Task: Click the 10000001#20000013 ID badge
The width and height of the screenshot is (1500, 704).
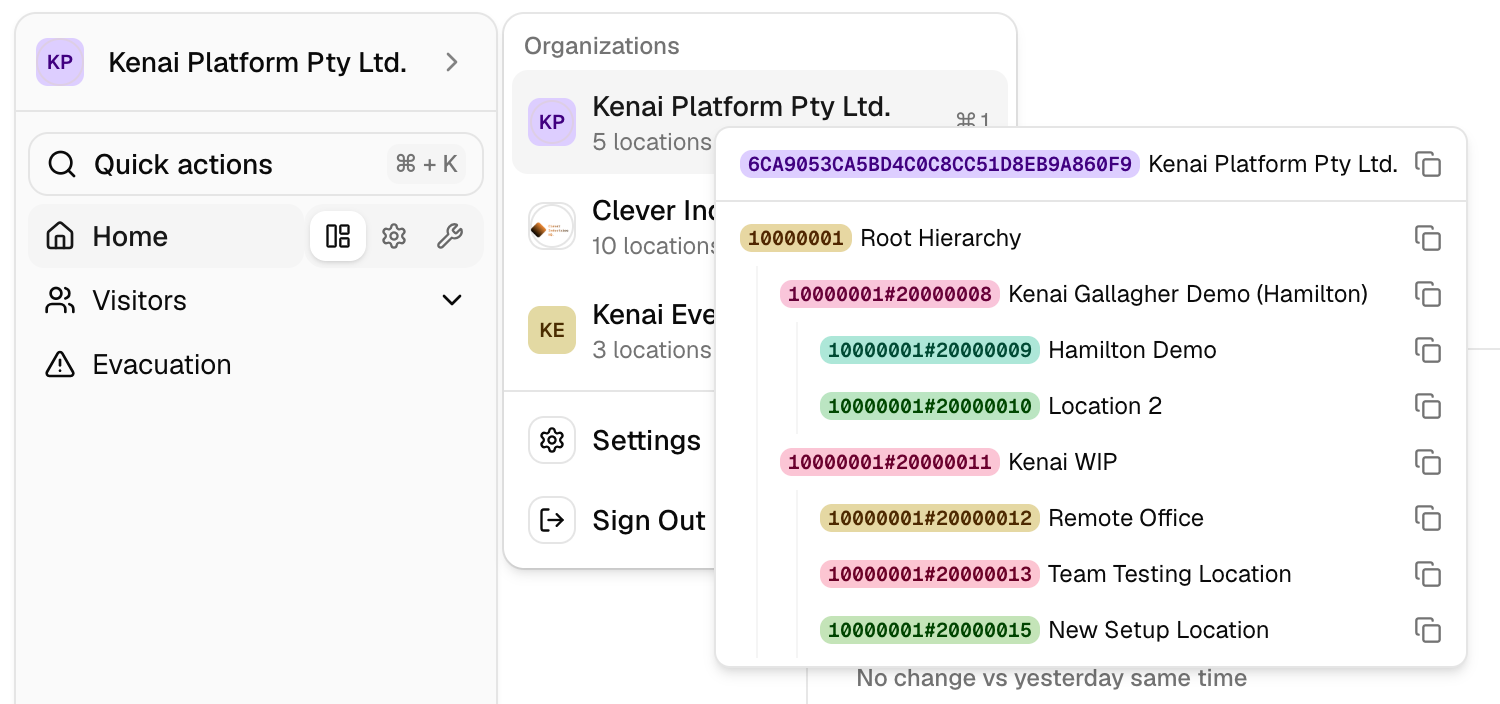Action: 930,574
